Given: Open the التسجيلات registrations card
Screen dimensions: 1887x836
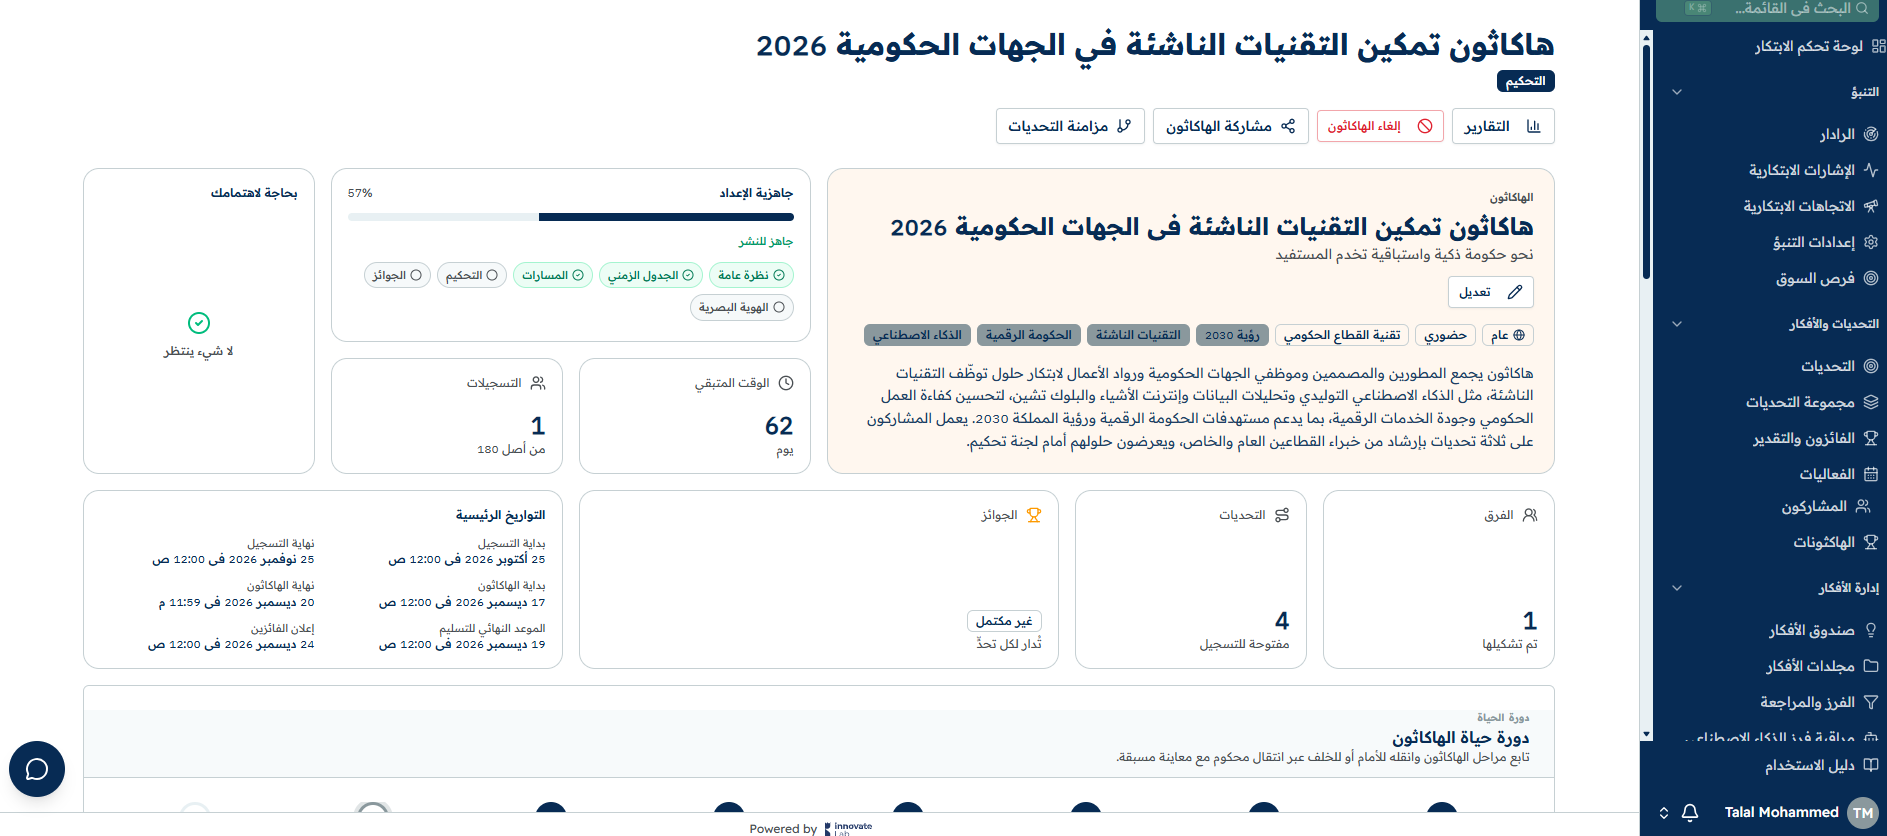Looking at the screenshot, I should tap(447, 416).
